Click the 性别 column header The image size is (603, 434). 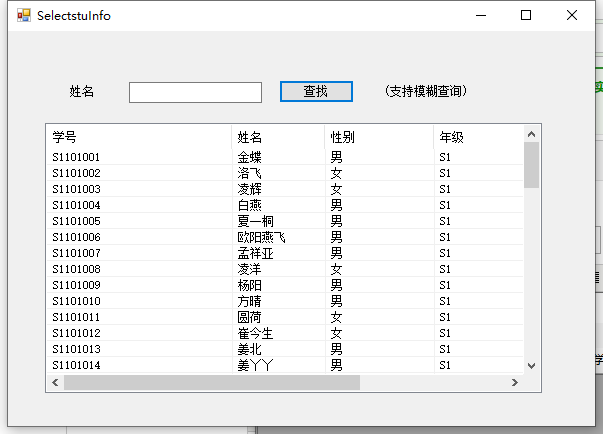[x=380, y=137]
